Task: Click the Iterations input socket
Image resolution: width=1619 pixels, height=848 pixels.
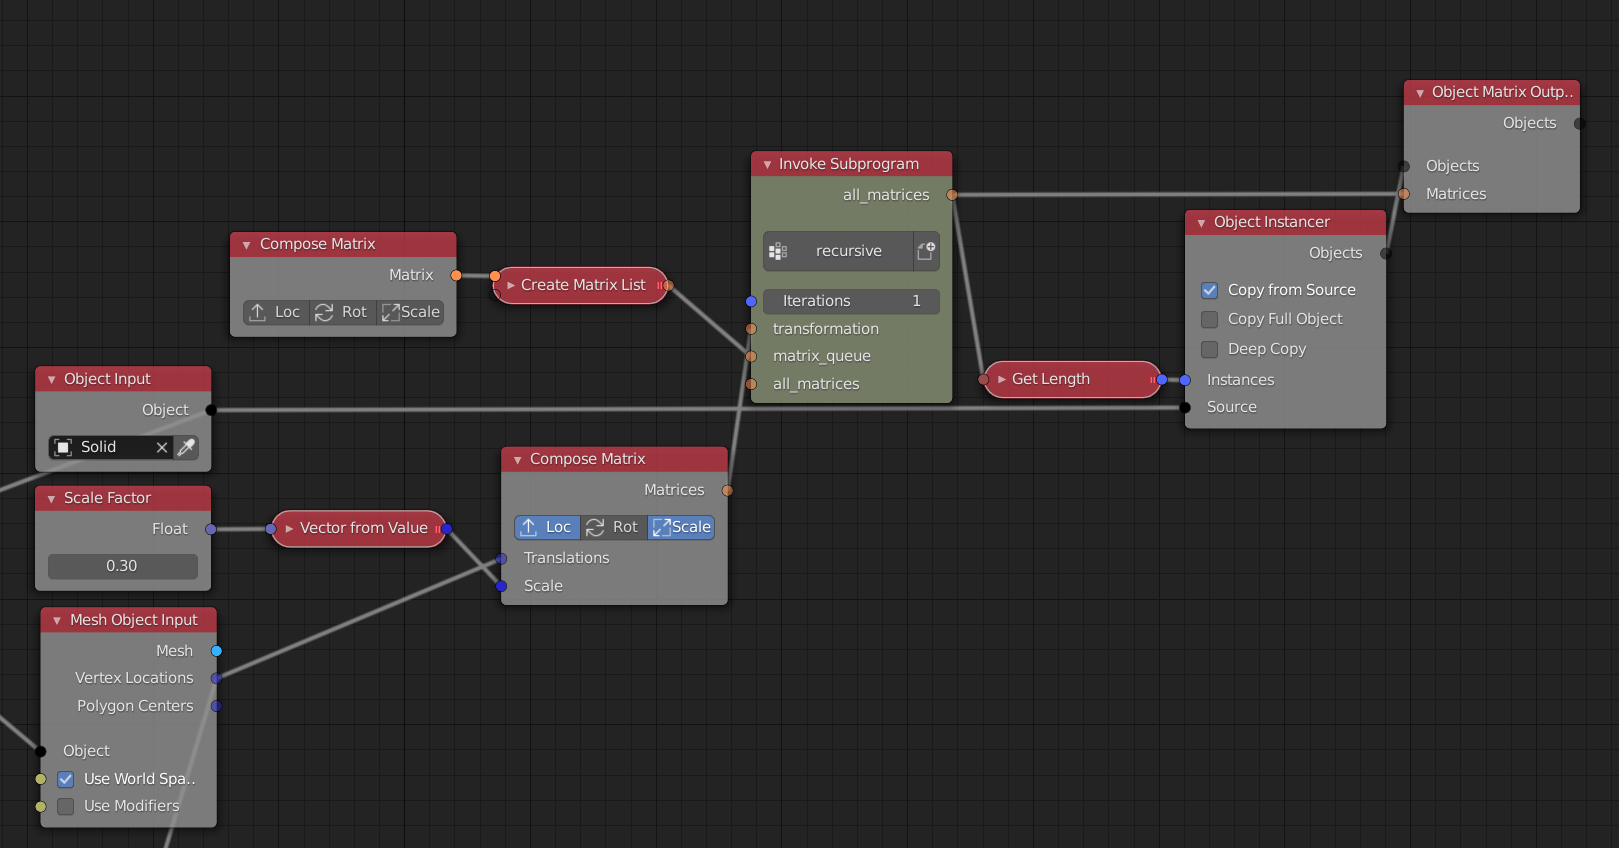Action: coord(751,301)
